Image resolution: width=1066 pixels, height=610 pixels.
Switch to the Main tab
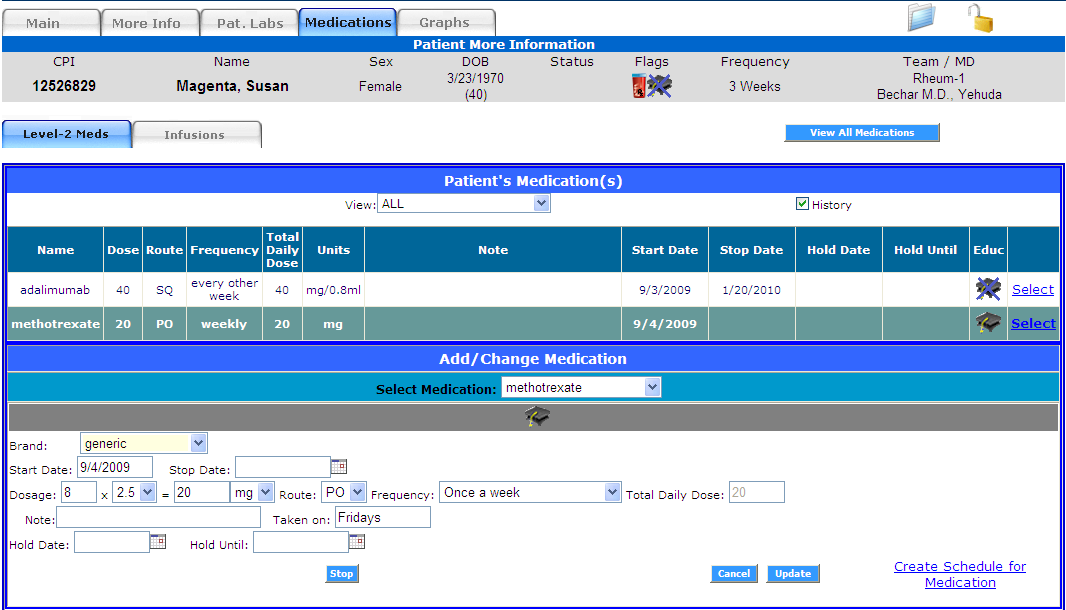click(x=51, y=22)
